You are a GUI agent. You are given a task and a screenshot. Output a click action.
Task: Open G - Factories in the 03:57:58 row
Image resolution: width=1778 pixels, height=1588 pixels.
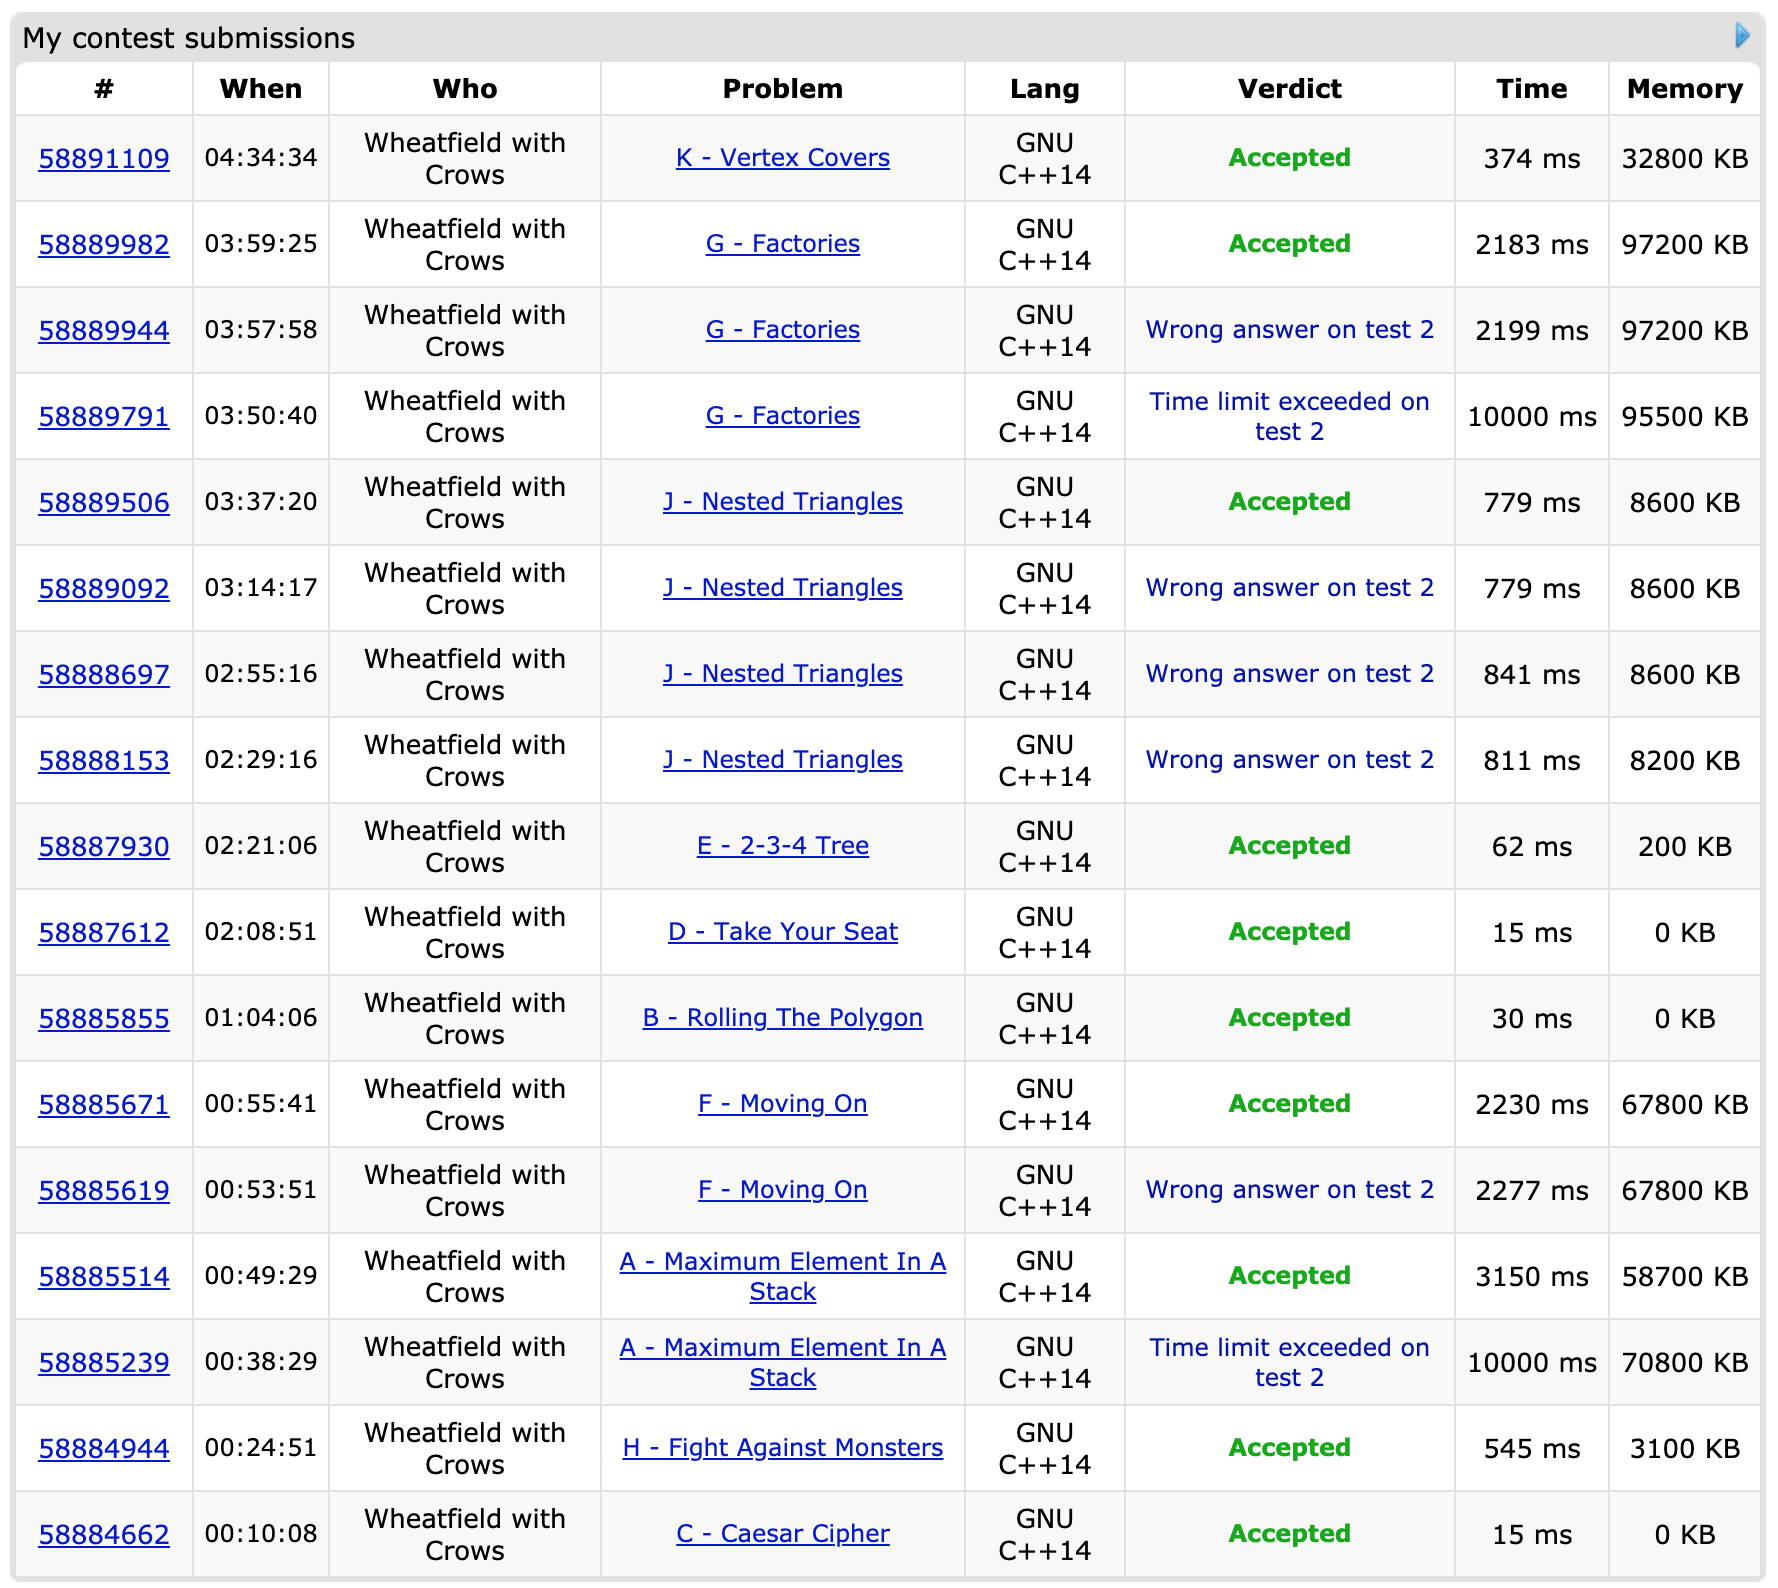tap(782, 330)
